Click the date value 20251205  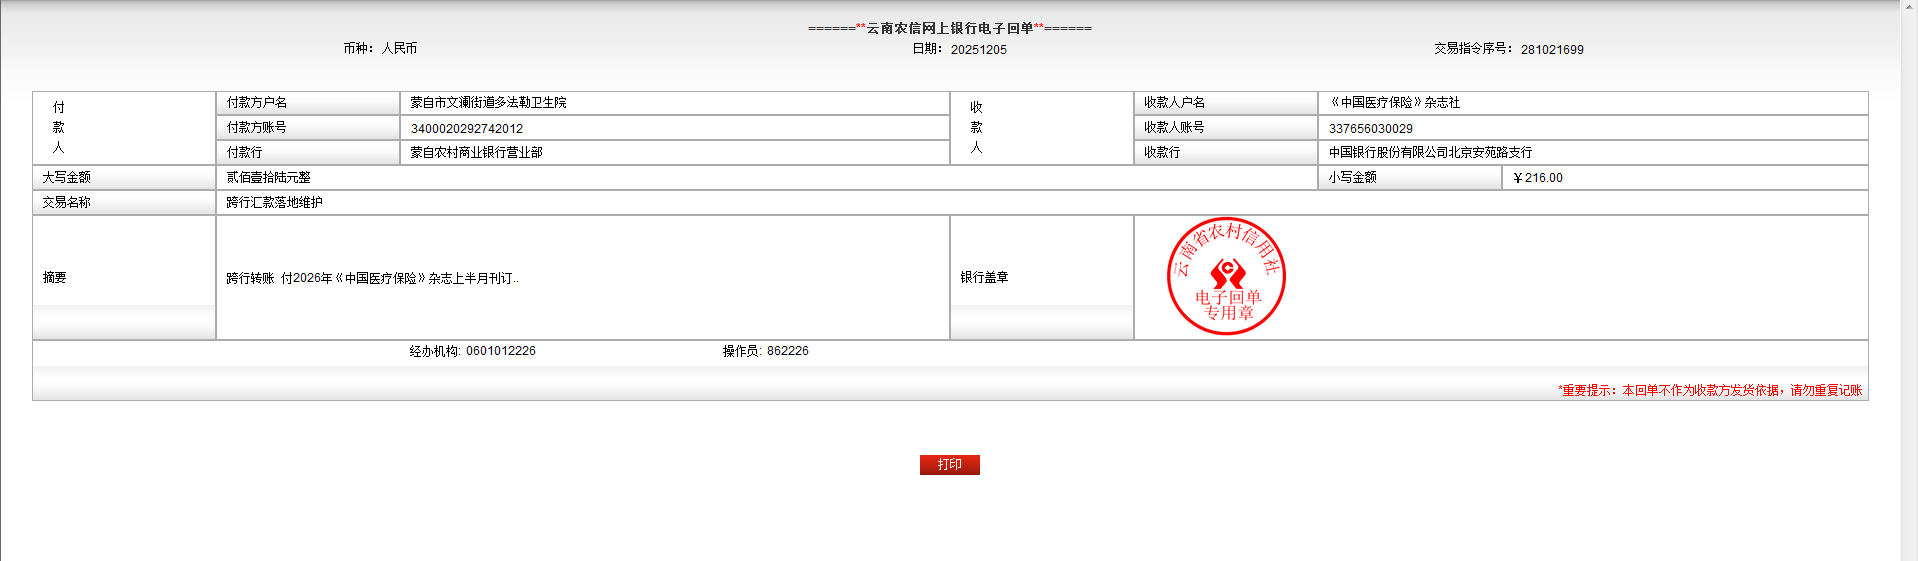pyautogui.click(x=978, y=49)
